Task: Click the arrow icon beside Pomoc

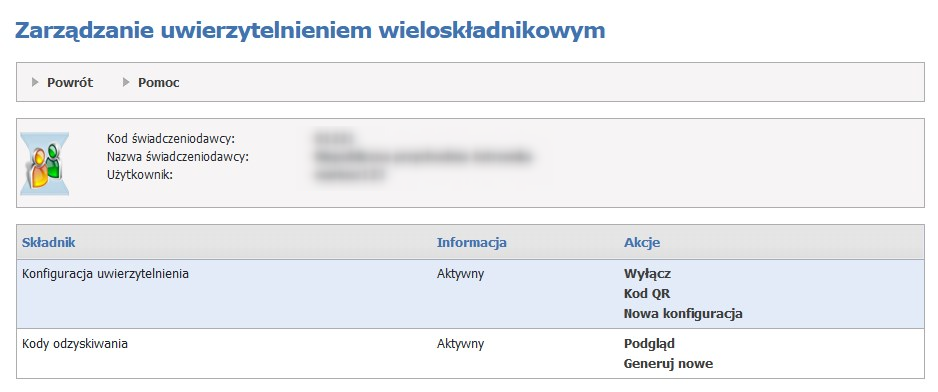Action: [x=126, y=82]
